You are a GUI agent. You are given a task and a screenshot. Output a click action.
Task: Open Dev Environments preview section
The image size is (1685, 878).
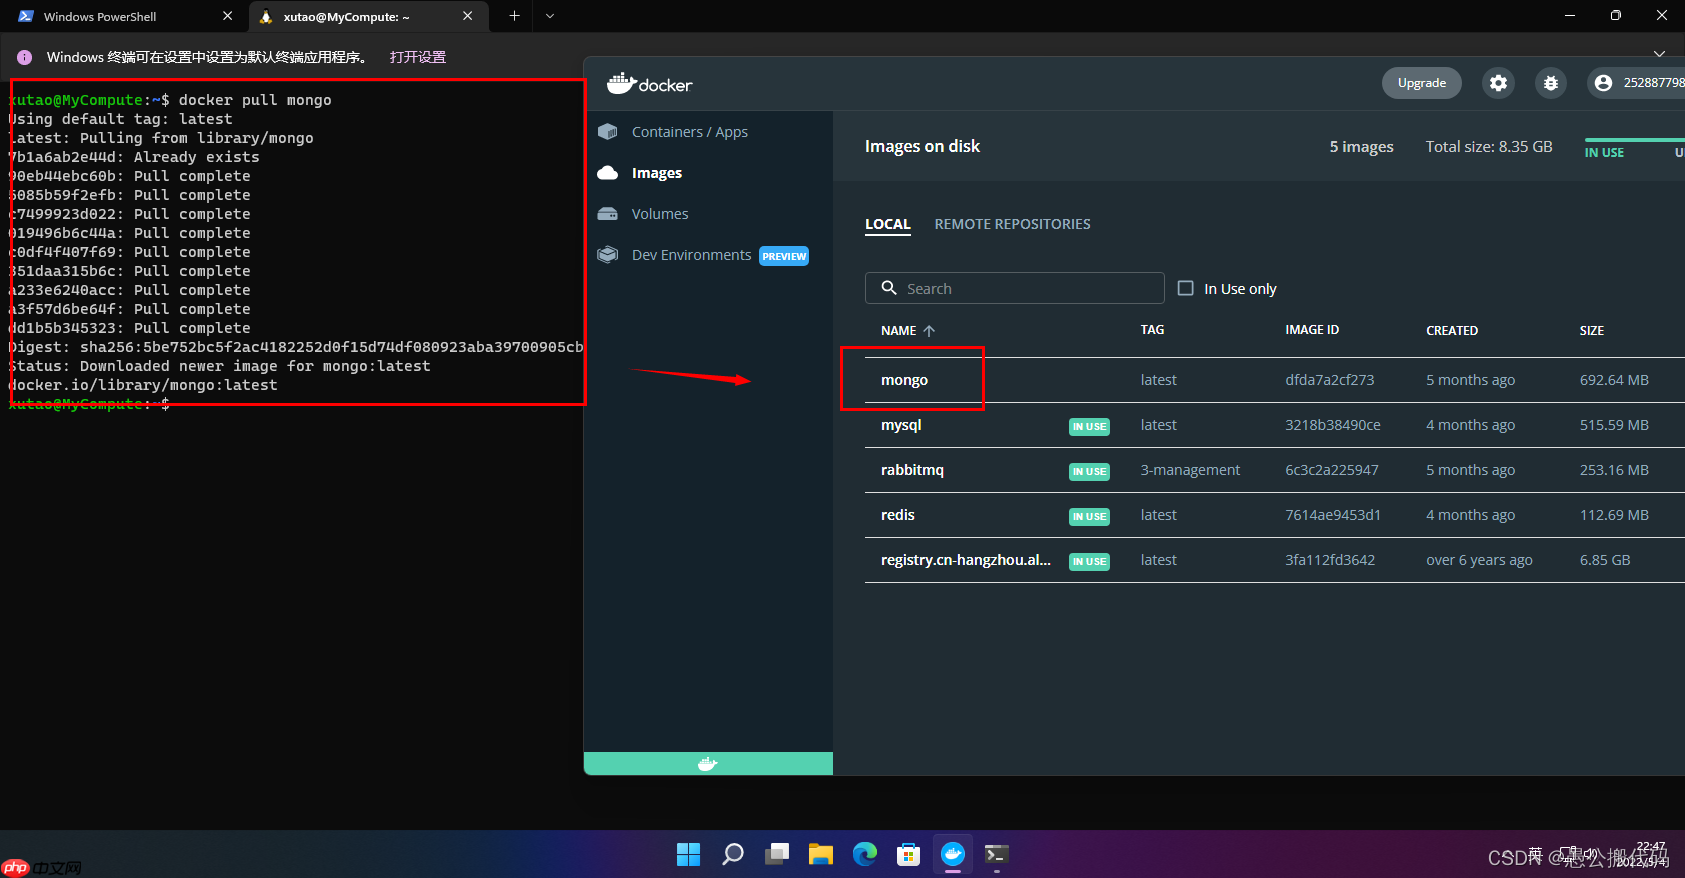pos(691,255)
